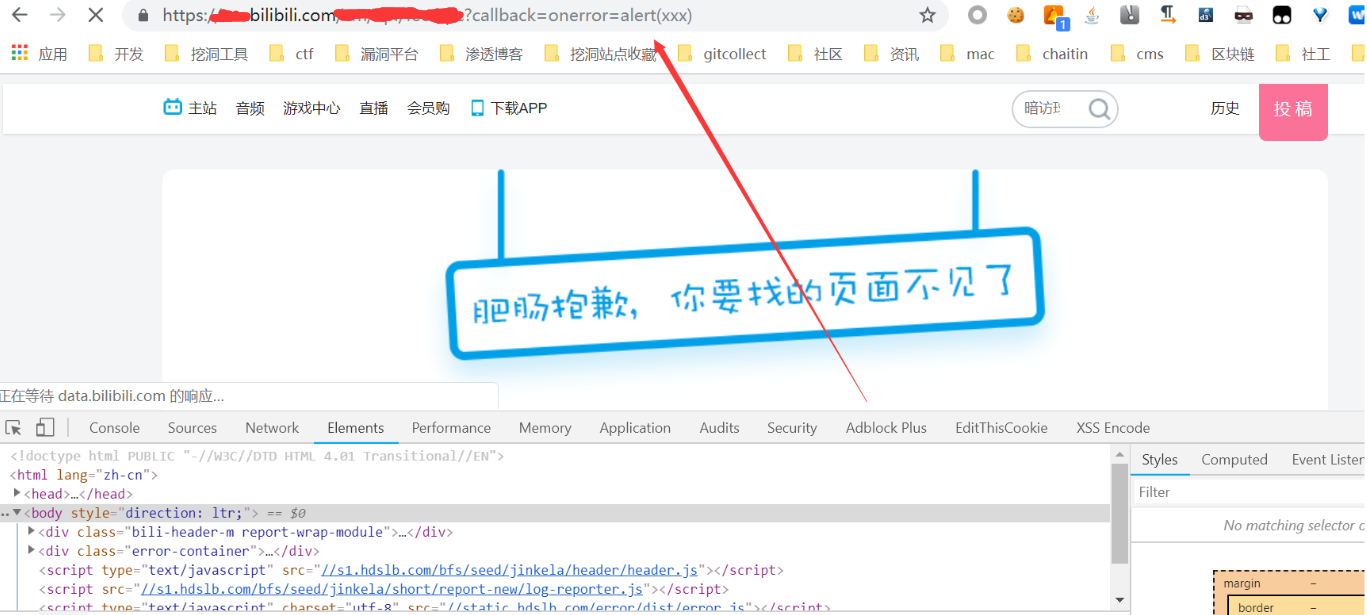This screenshot has width=1367, height=615.
Task: Bookmark this page with the star icon
Action: tap(927, 15)
